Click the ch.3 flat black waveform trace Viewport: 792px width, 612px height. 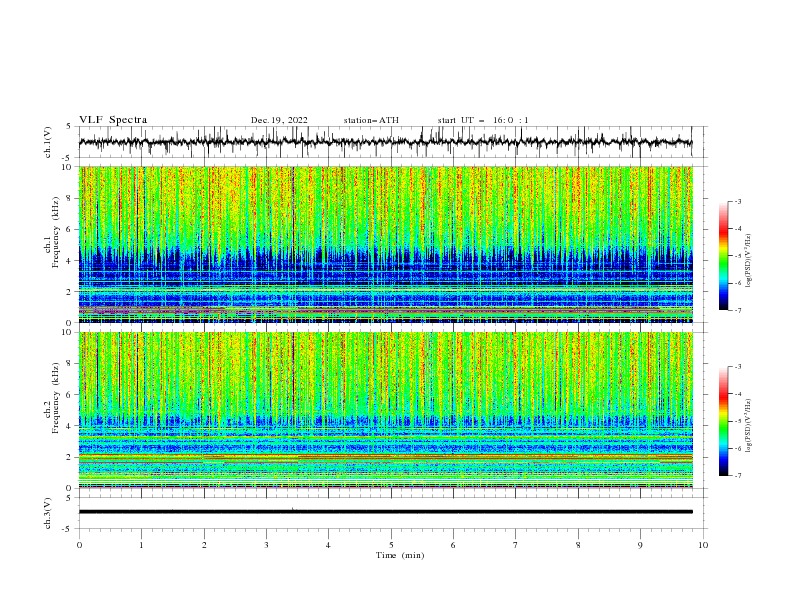pyautogui.click(x=385, y=512)
